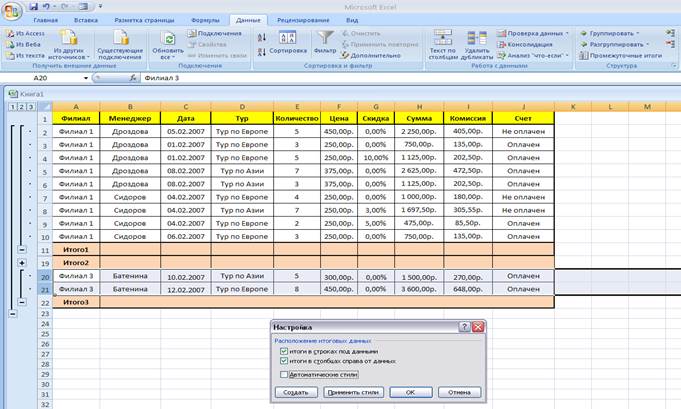
Task: Open 'Разметка страницы' tab
Action: [144, 20]
